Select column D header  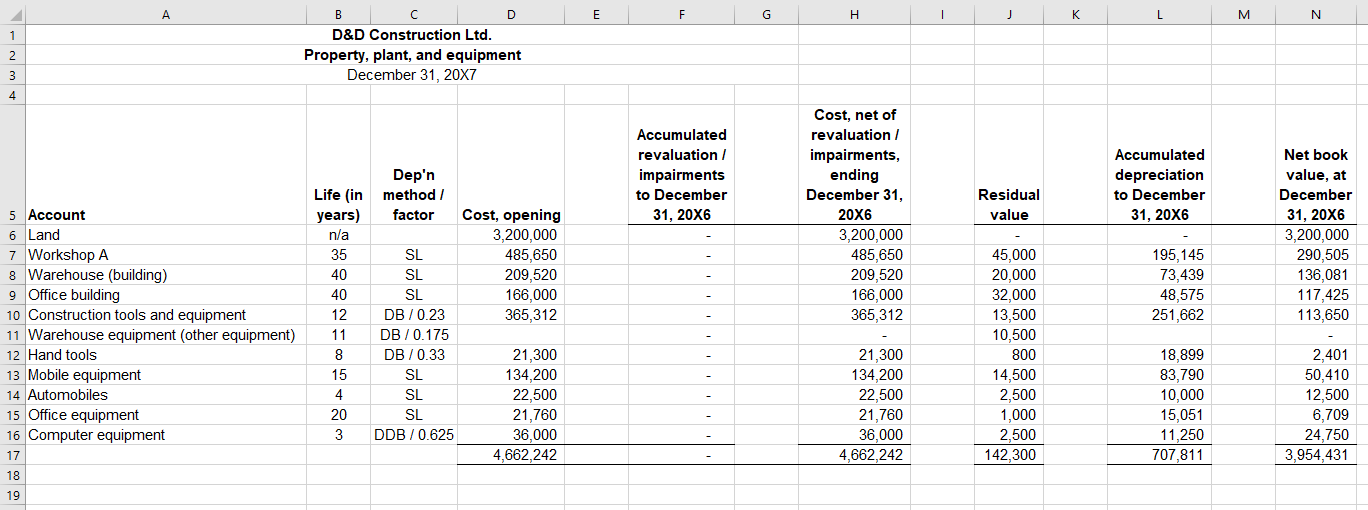[x=511, y=14]
